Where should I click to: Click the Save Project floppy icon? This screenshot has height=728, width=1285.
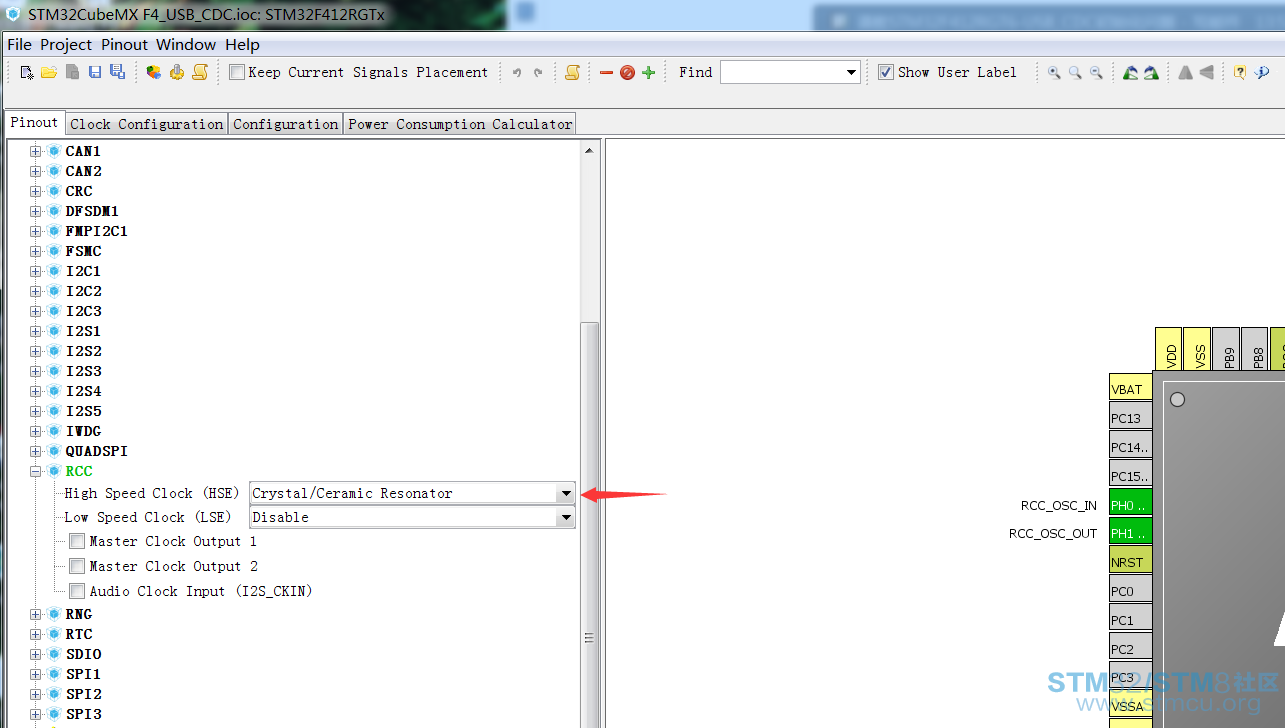point(95,72)
